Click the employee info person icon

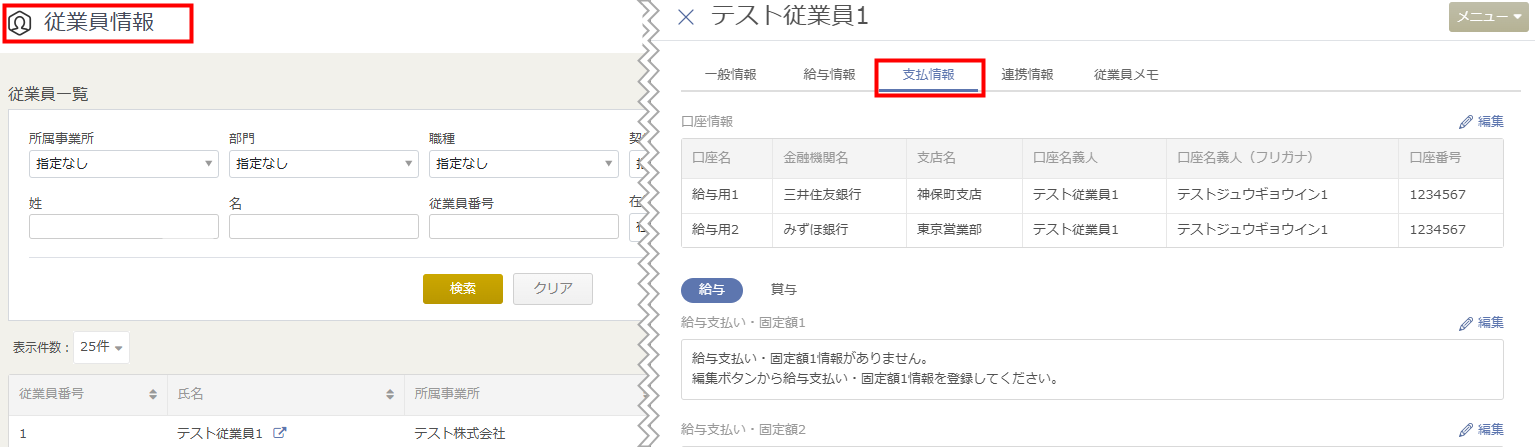click(x=20, y=23)
